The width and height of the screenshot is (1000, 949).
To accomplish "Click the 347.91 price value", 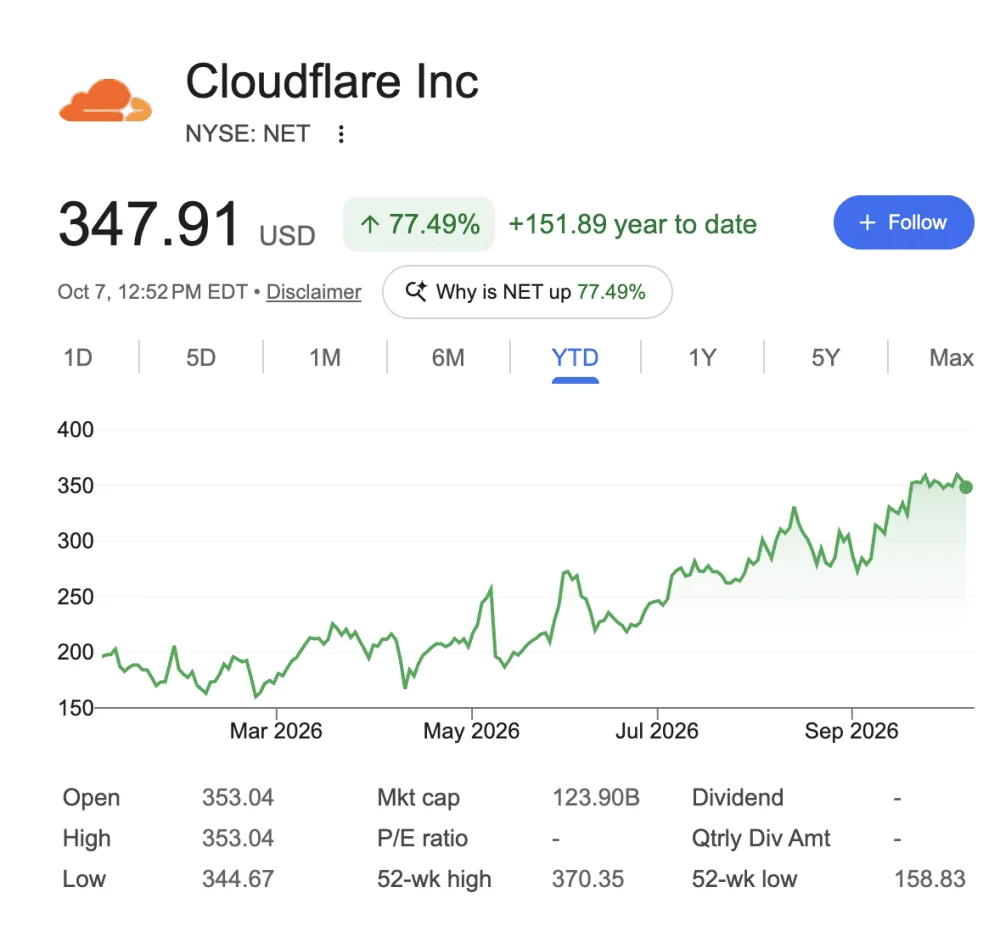I will click(x=149, y=224).
